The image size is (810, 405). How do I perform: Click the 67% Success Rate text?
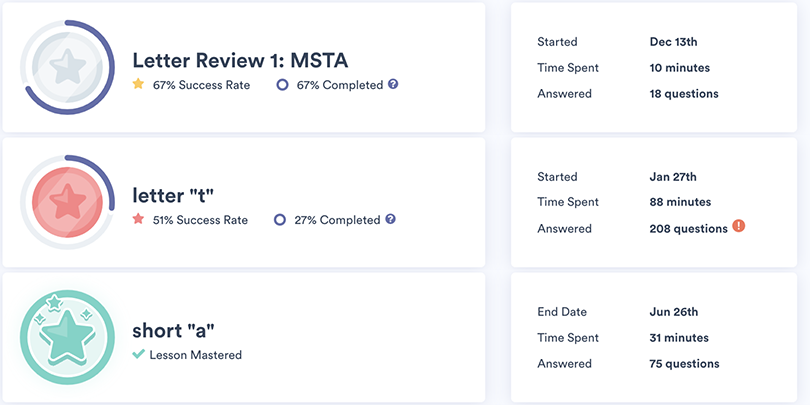point(201,85)
